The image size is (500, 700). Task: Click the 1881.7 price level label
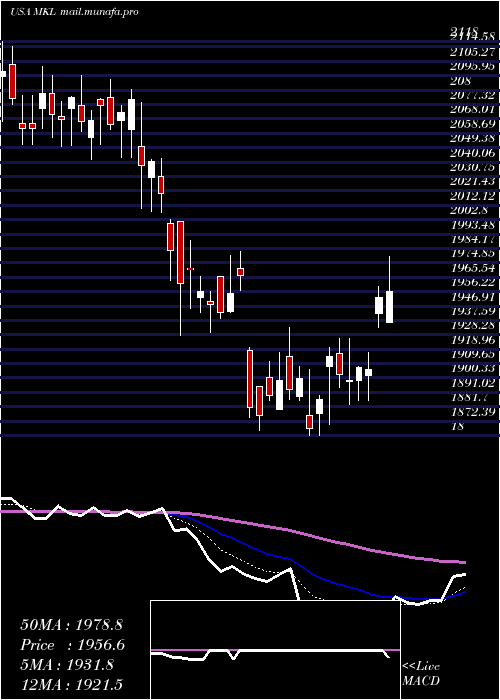(469, 397)
